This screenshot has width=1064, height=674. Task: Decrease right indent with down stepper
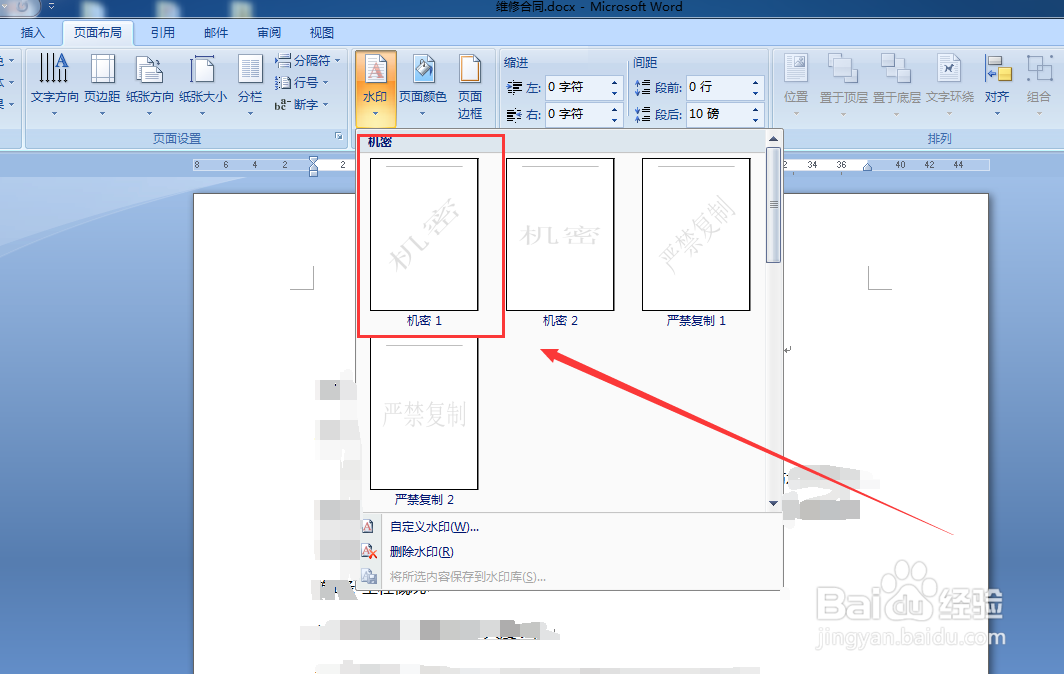pos(615,119)
